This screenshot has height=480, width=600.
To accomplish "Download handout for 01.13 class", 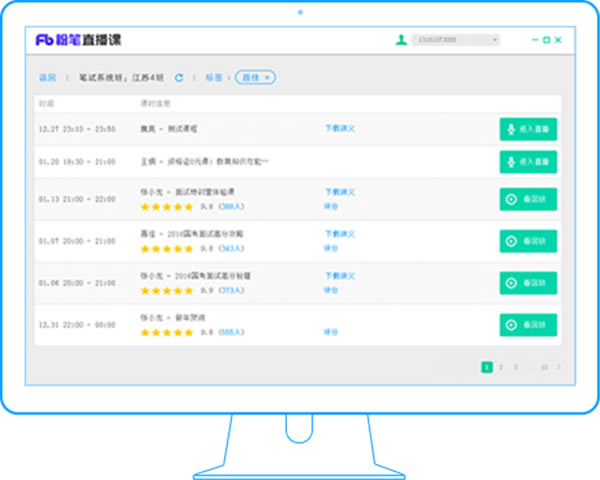I will pyautogui.click(x=340, y=191).
